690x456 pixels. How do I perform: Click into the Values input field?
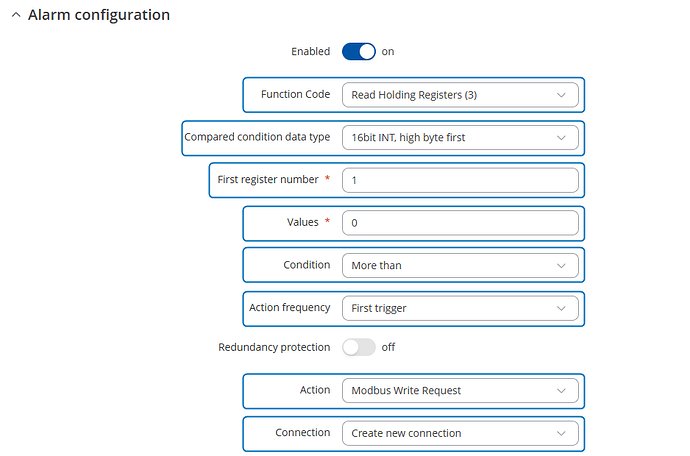point(460,223)
